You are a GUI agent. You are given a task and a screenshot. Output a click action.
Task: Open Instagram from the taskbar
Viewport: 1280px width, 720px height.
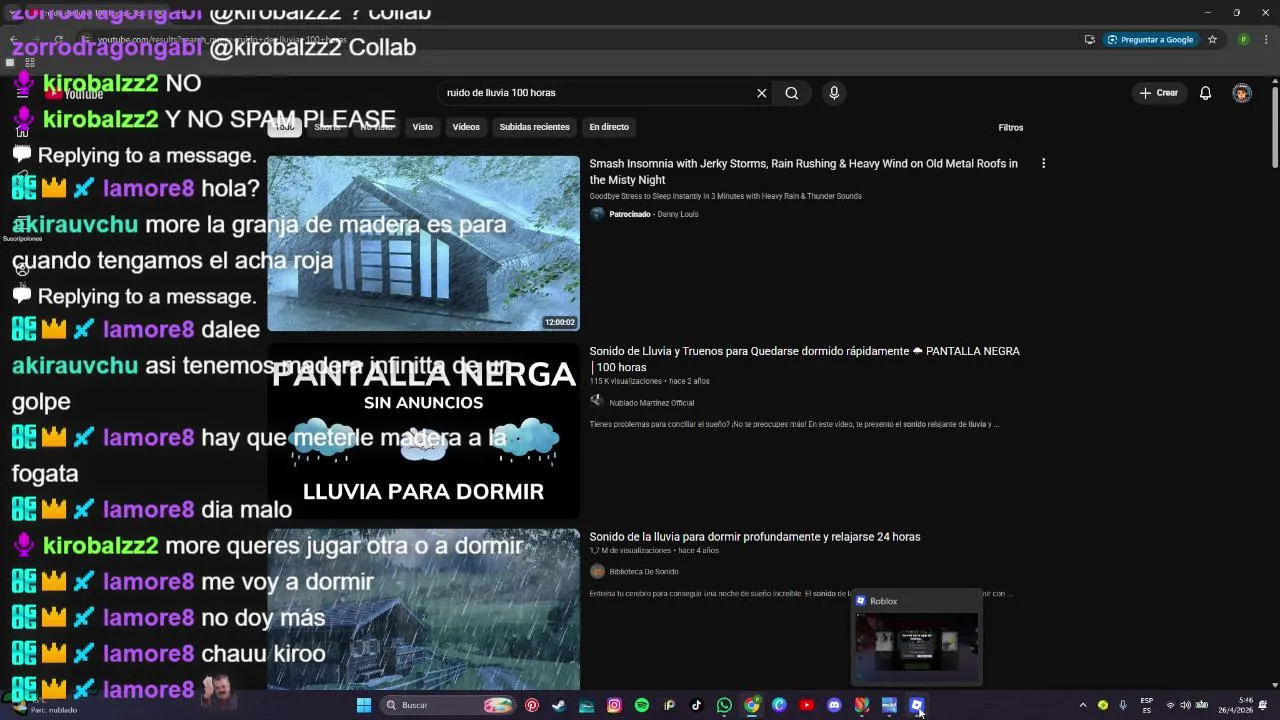614,705
